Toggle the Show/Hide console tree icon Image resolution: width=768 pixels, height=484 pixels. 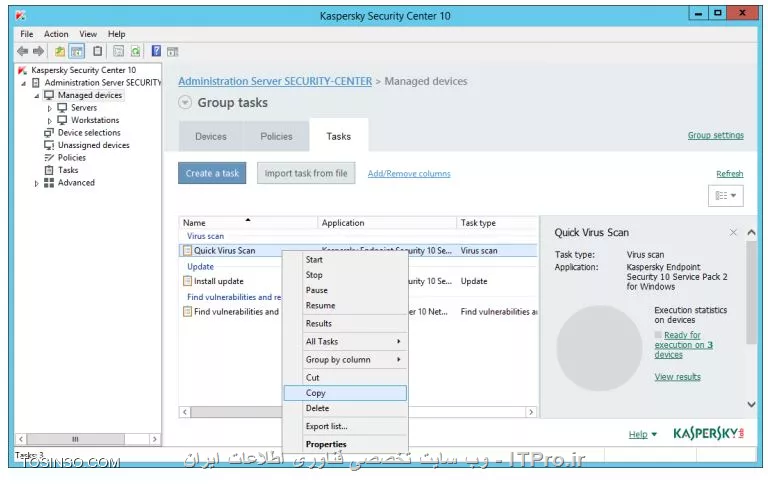tap(77, 51)
